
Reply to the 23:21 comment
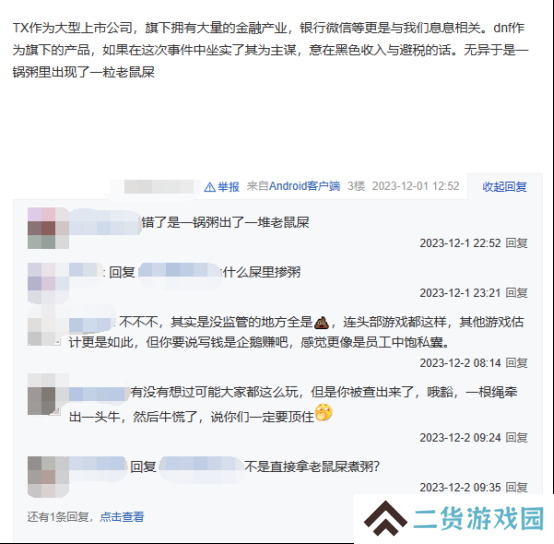(x=517, y=293)
